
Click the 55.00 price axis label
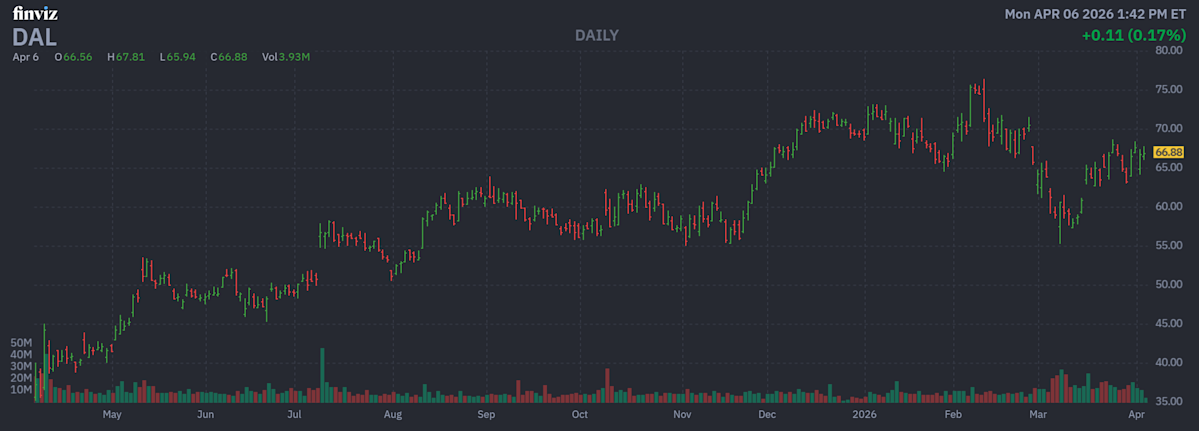click(1169, 245)
